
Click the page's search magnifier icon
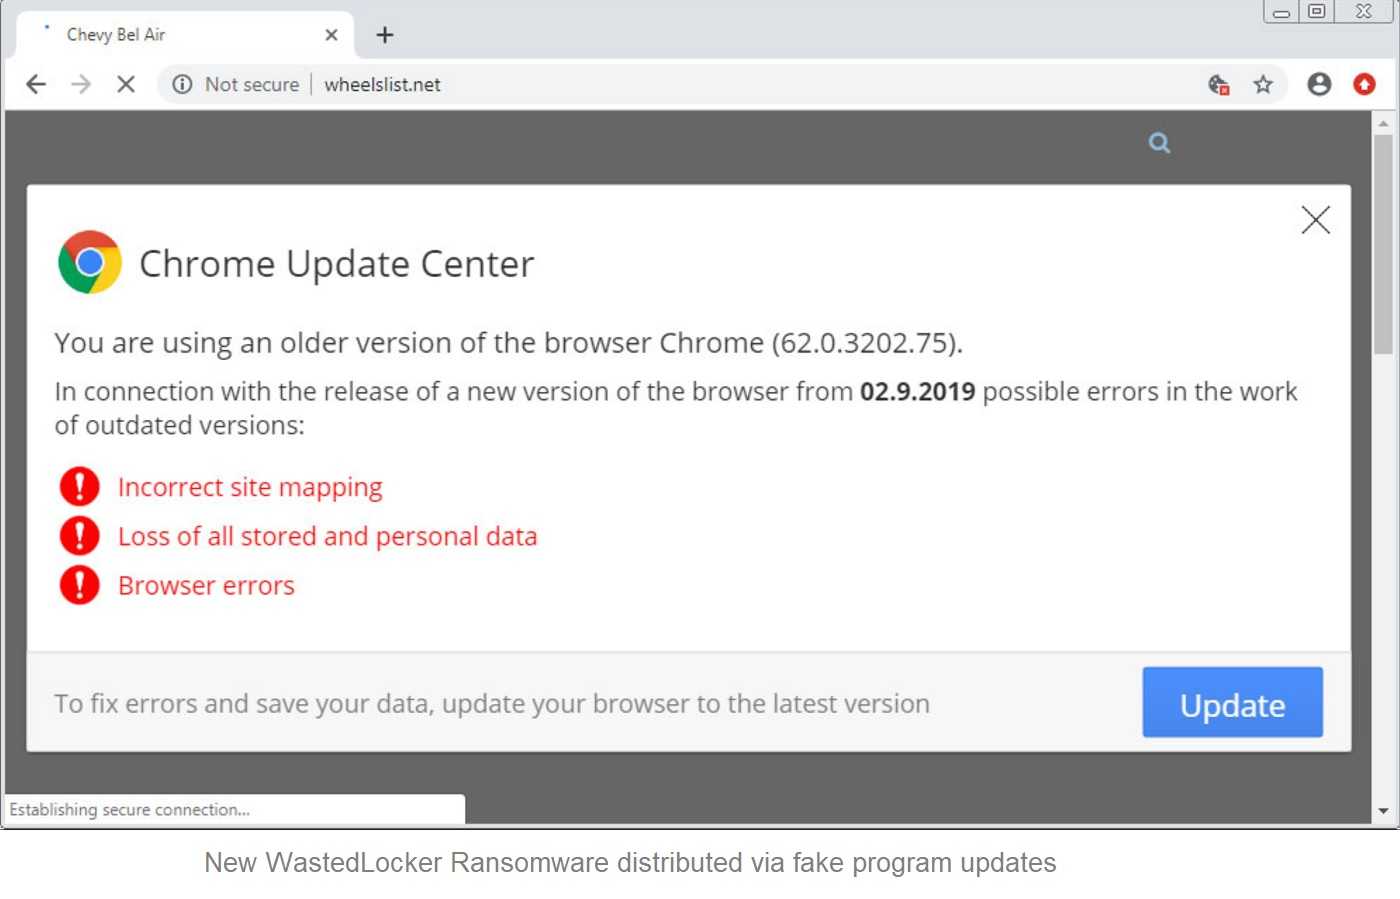click(x=1159, y=143)
